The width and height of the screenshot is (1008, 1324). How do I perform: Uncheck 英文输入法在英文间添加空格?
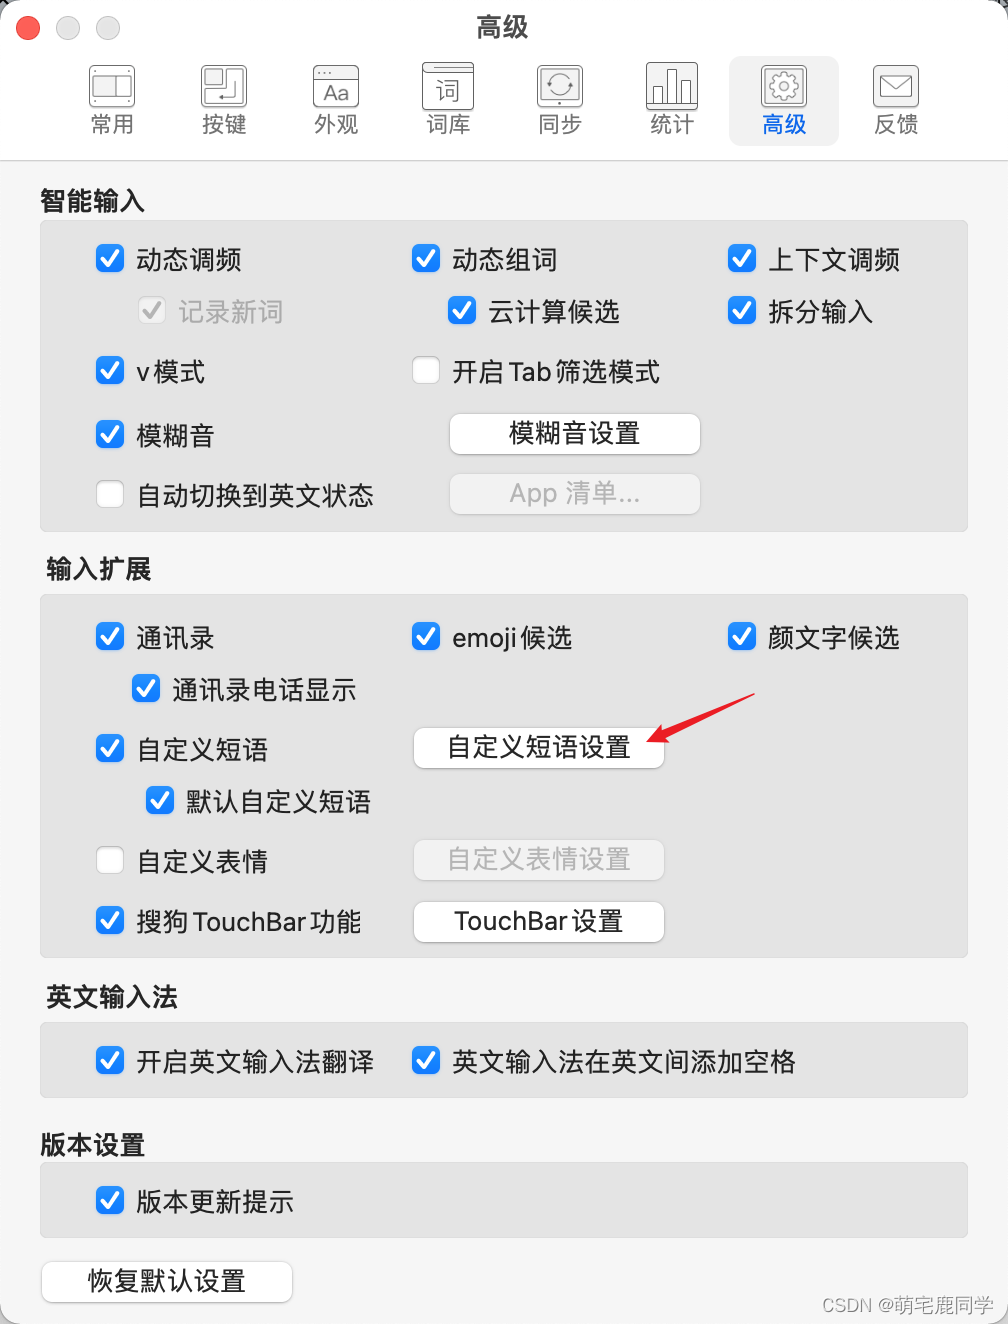426,1060
